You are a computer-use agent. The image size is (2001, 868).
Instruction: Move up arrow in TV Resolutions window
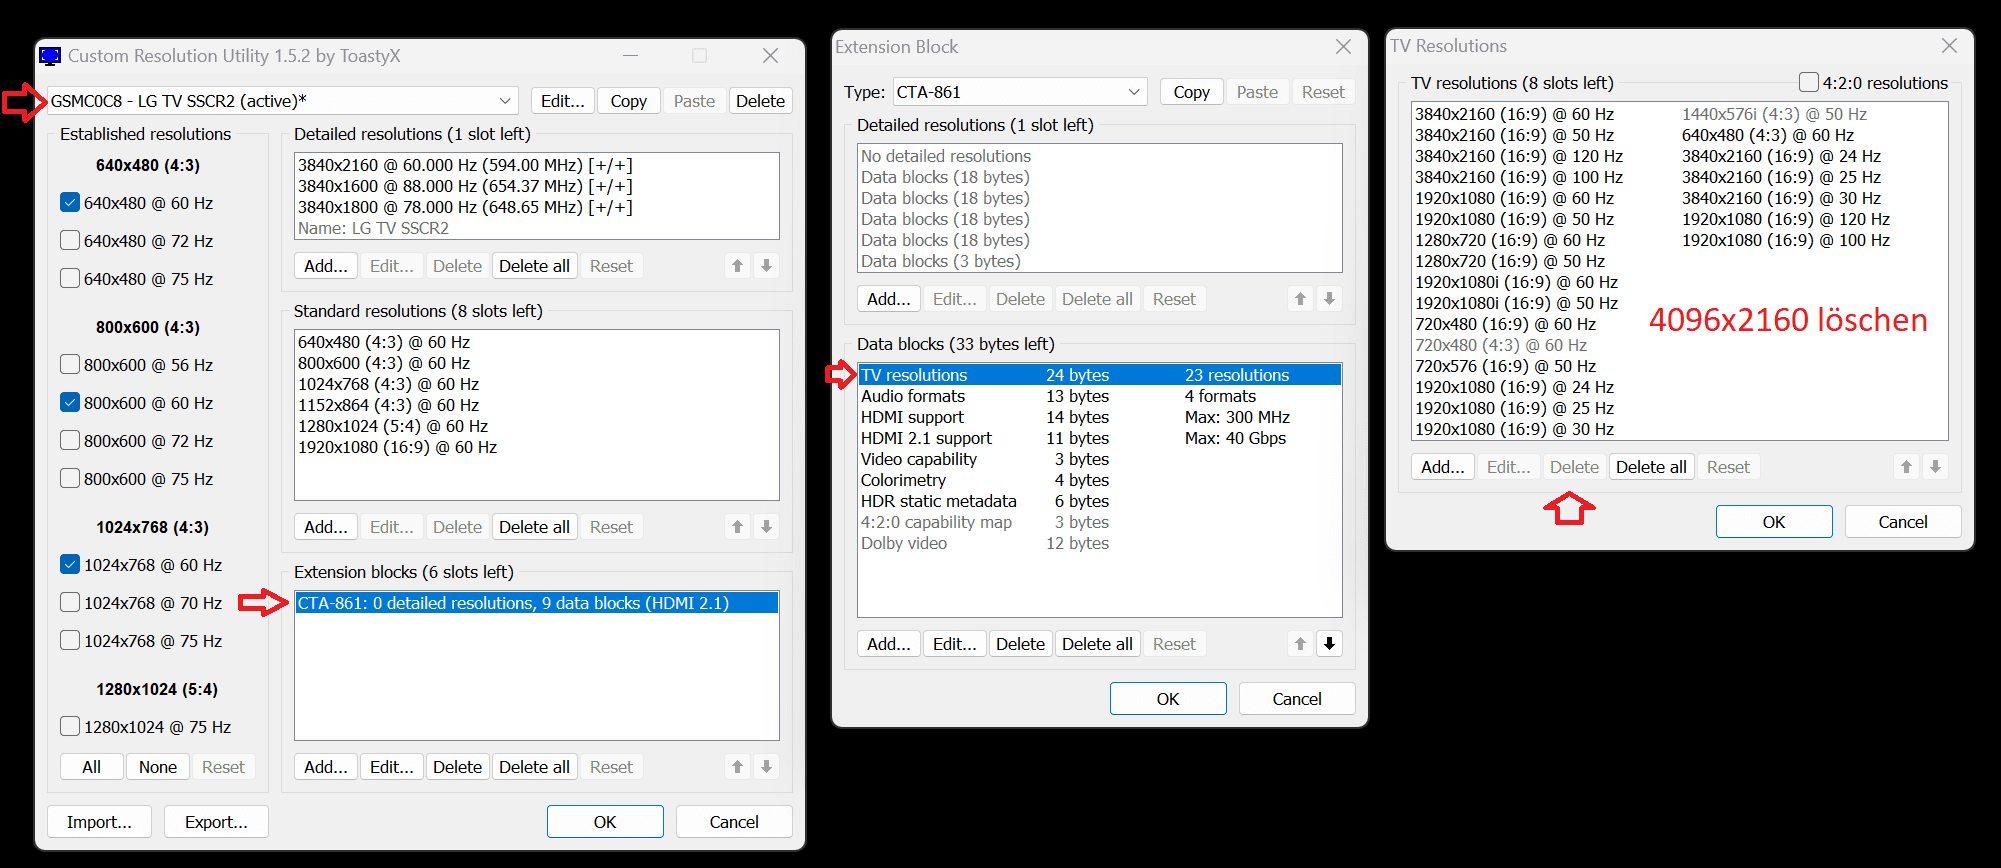coord(1906,467)
